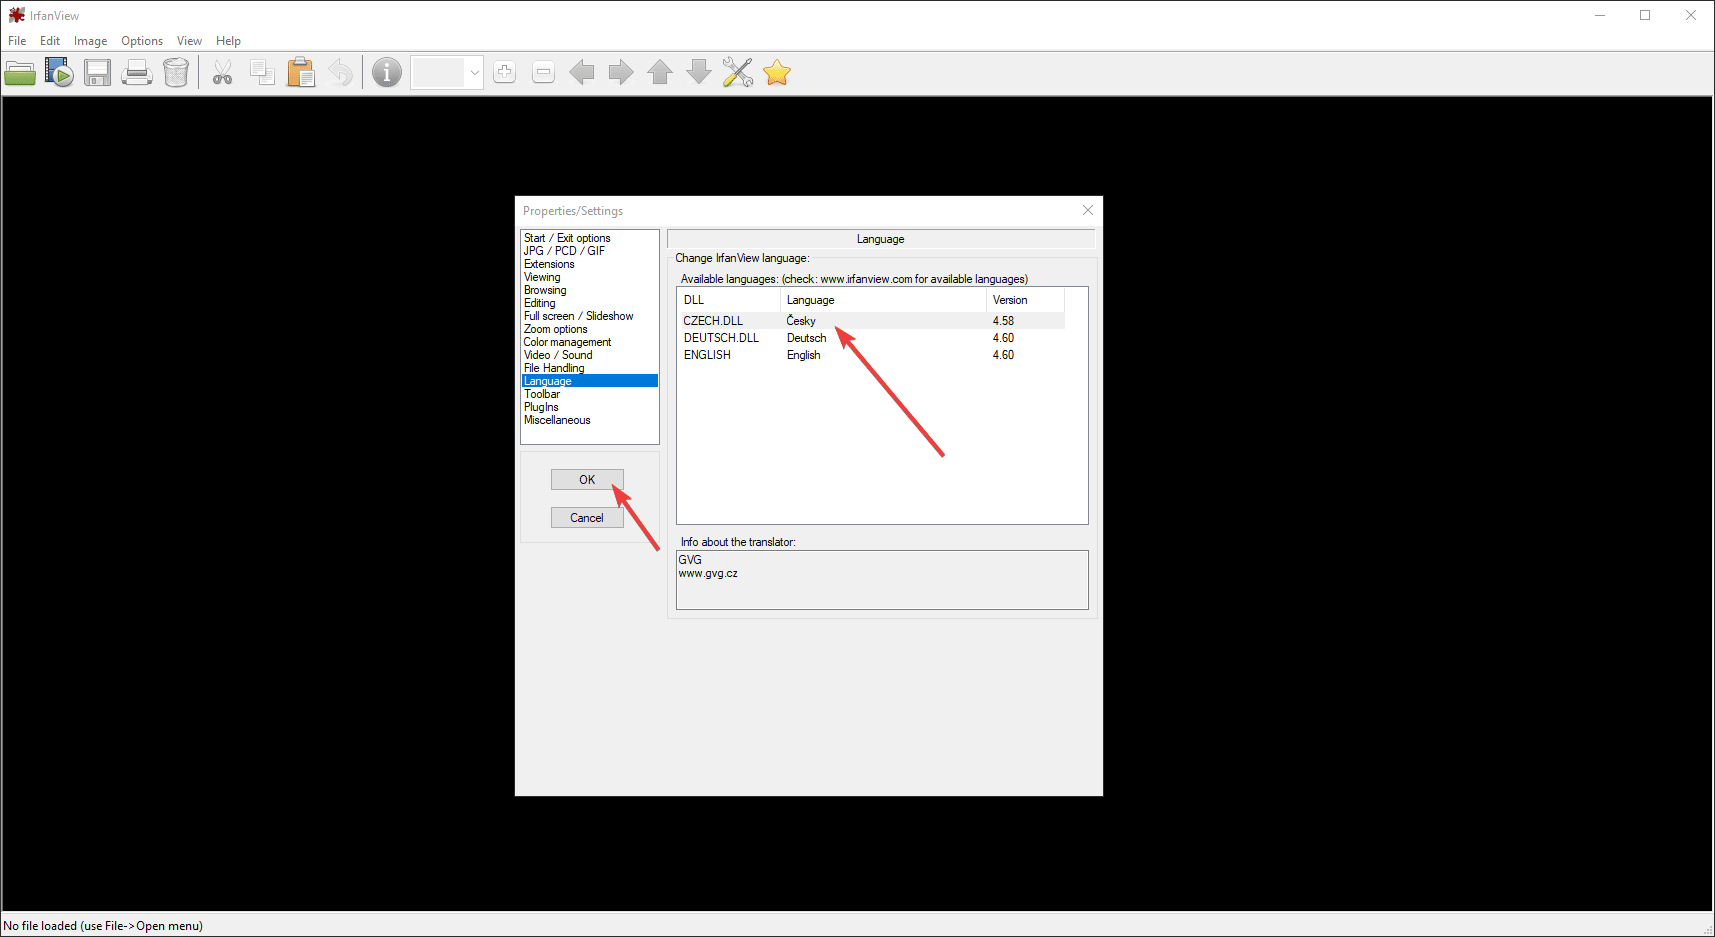Click the Open folder toolbar icon
The height and width of the screenshot is (937, 1715).
click(20, 73)
